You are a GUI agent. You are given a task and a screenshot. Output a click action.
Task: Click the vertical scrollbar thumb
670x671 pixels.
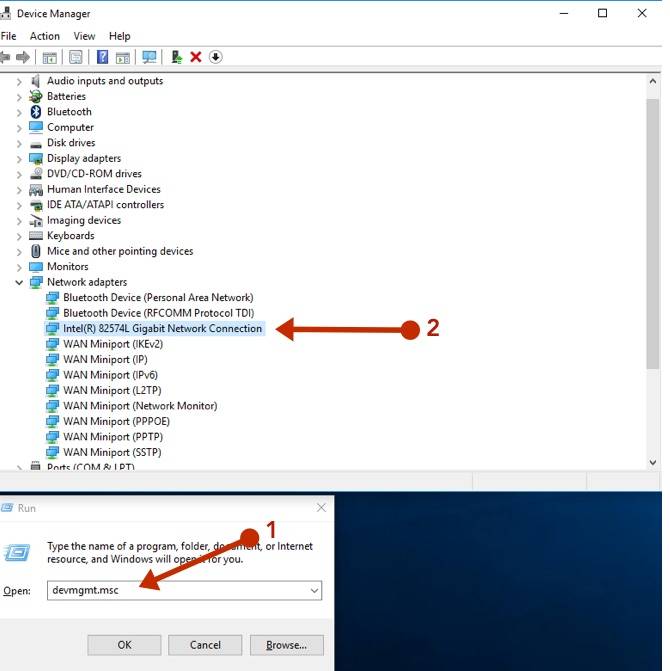pos(652,234)
